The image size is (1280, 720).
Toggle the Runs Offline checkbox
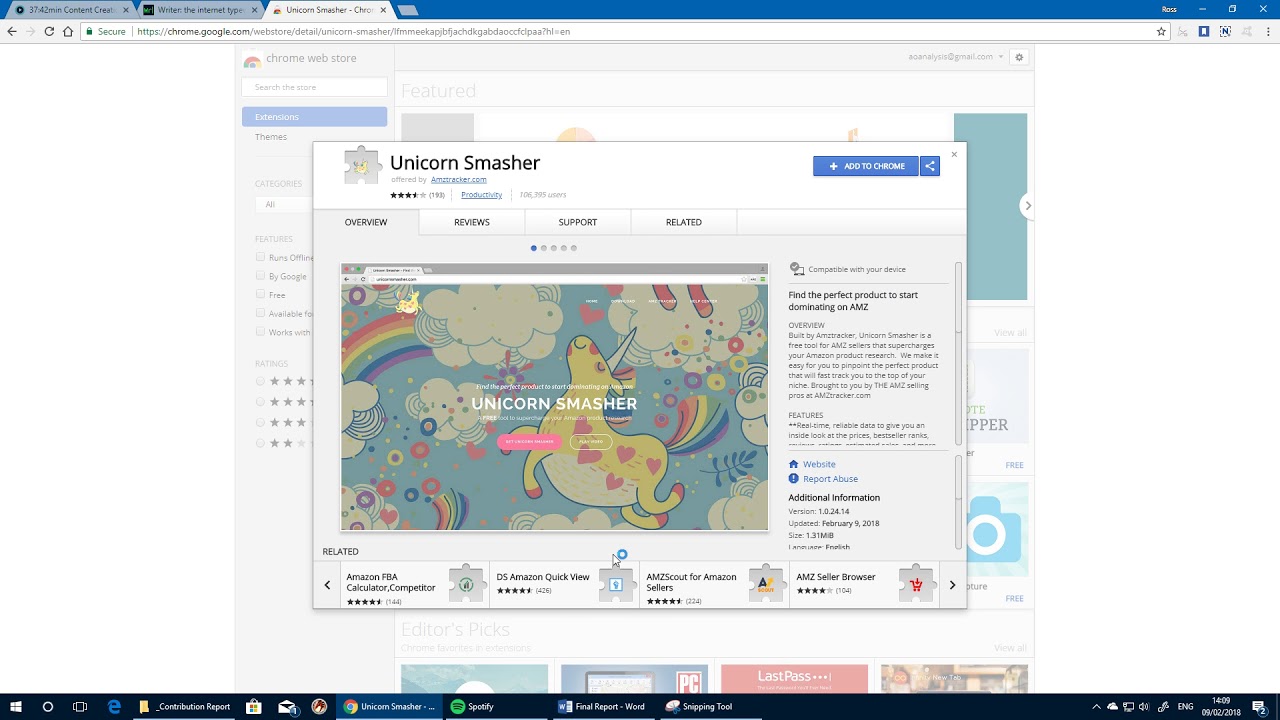[x=260, y=258]
